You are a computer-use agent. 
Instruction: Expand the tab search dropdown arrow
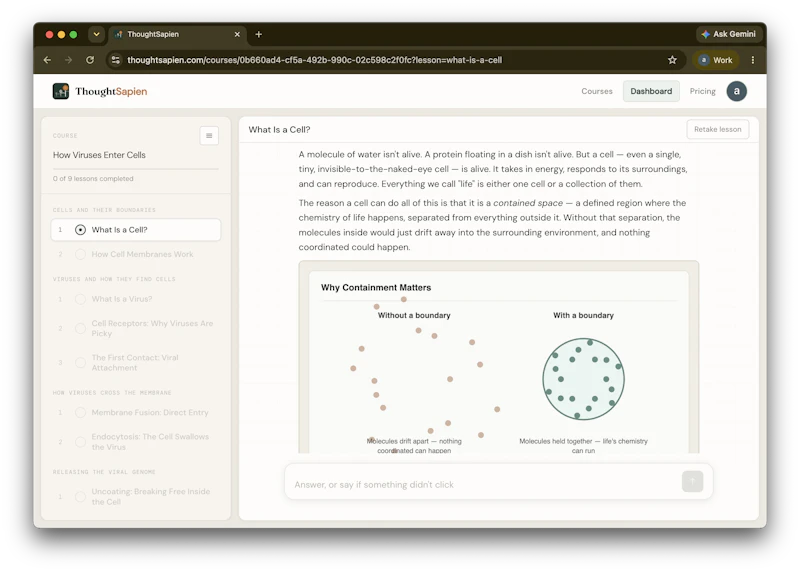[96, 34]
